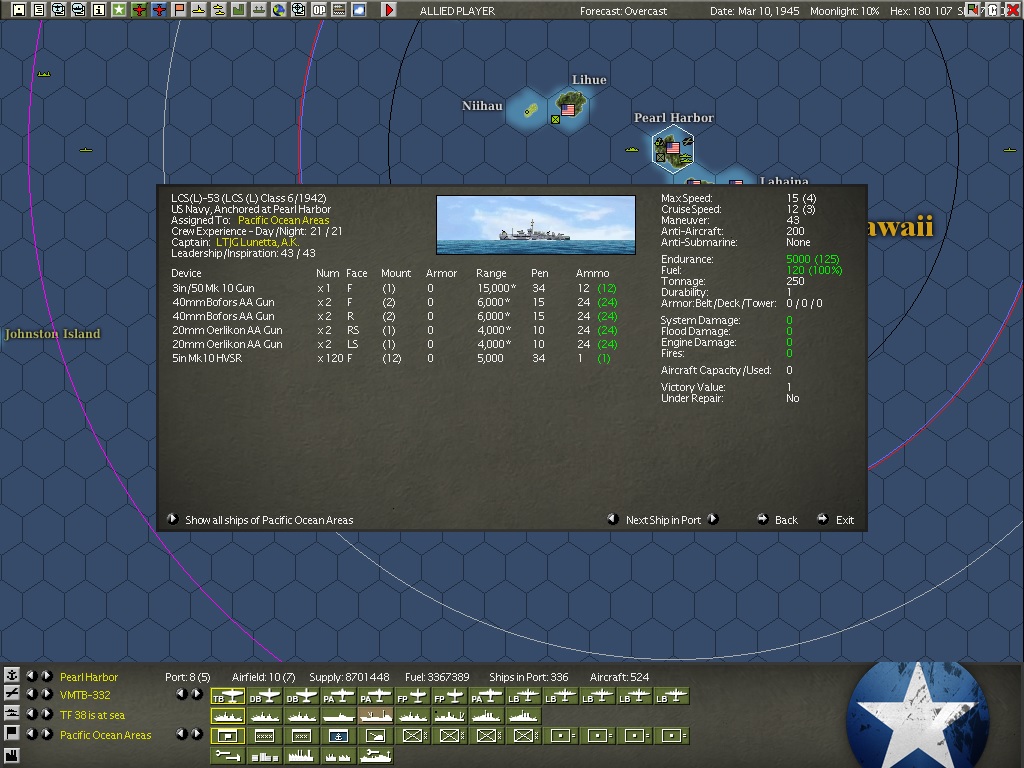
Task: Click the ship-with-crane repair icon
Action: 376,756
